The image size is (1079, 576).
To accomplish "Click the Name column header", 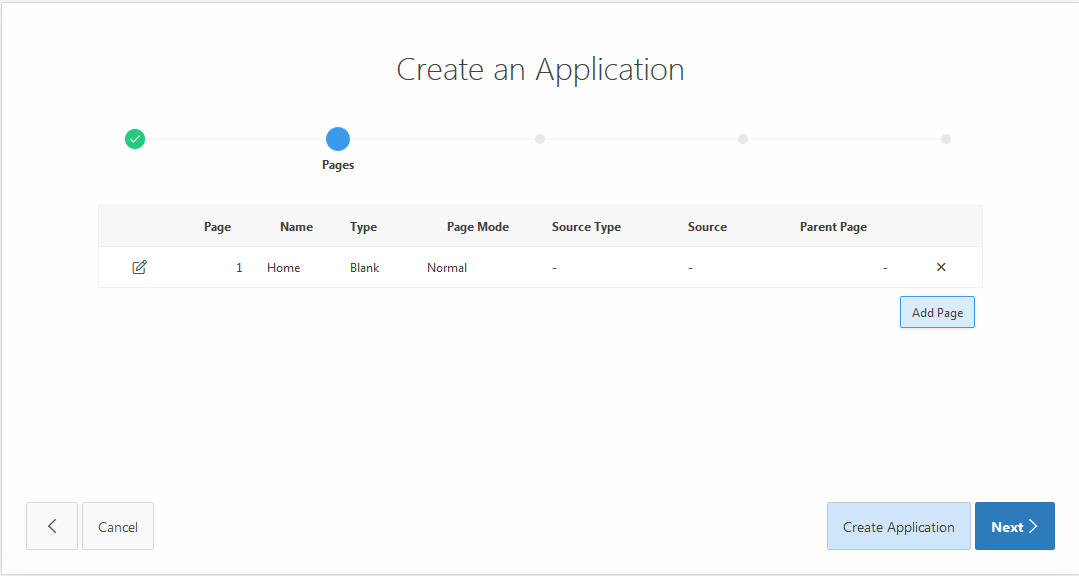I will (x=297, y=226).
